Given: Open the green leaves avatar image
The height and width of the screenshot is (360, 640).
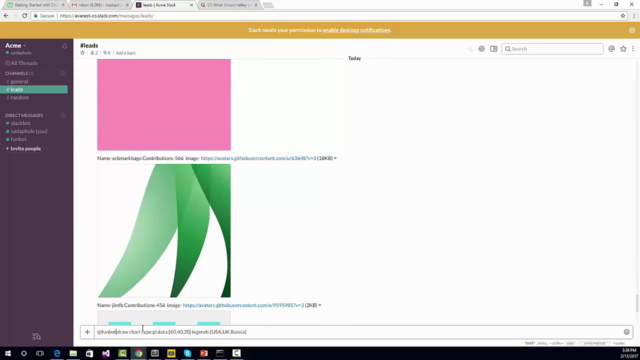Looking at the screenshot, I should (x=164, y=231).
